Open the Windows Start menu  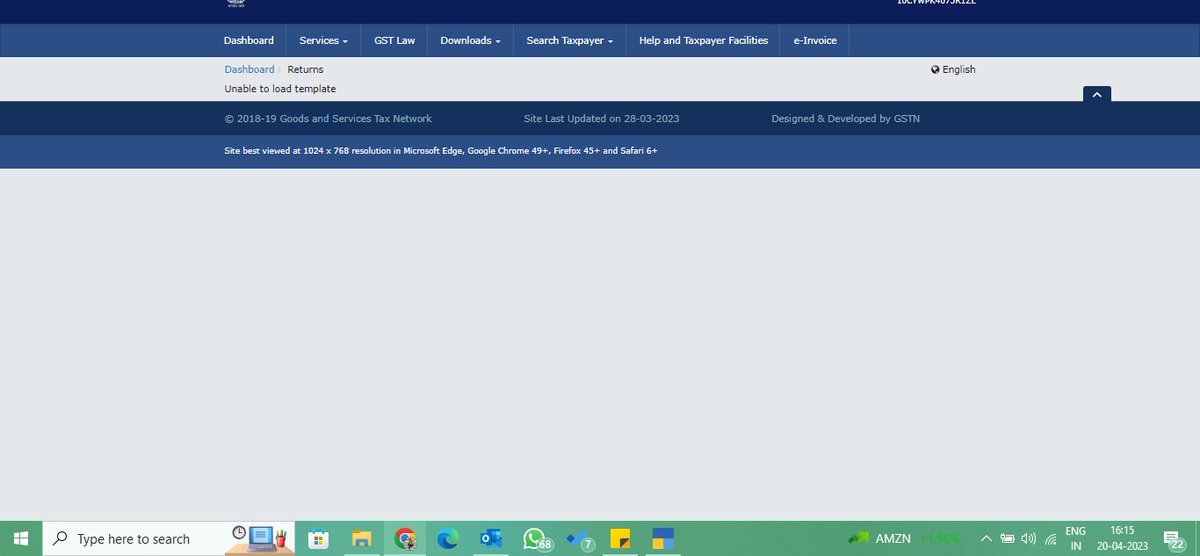pyautogui.click(x=21, y=538)
